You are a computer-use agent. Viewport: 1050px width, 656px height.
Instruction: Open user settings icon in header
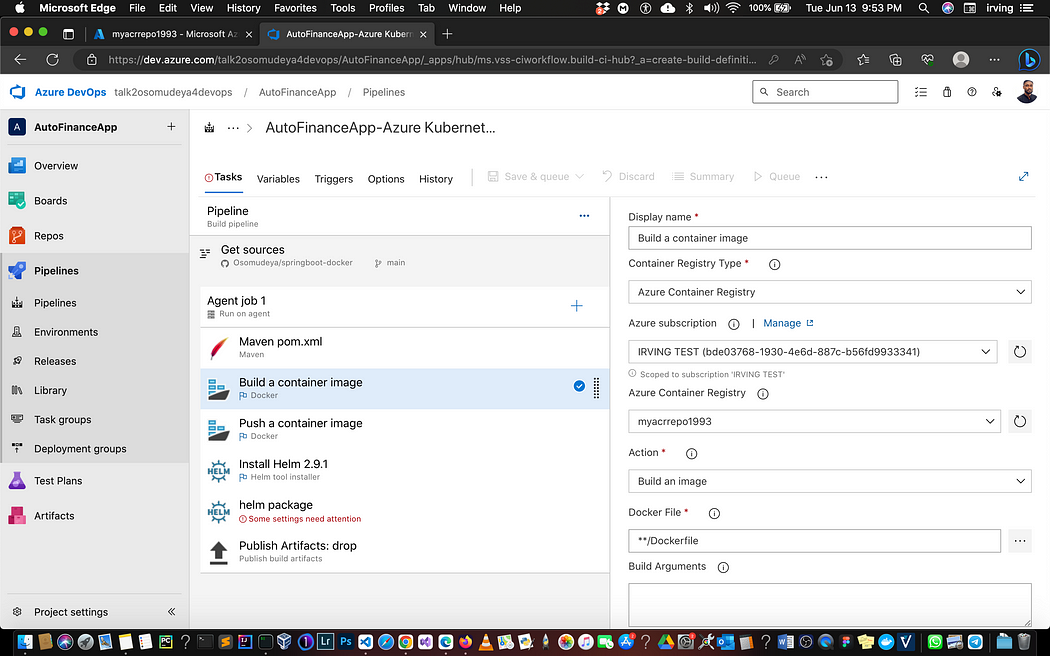point(997,92)
